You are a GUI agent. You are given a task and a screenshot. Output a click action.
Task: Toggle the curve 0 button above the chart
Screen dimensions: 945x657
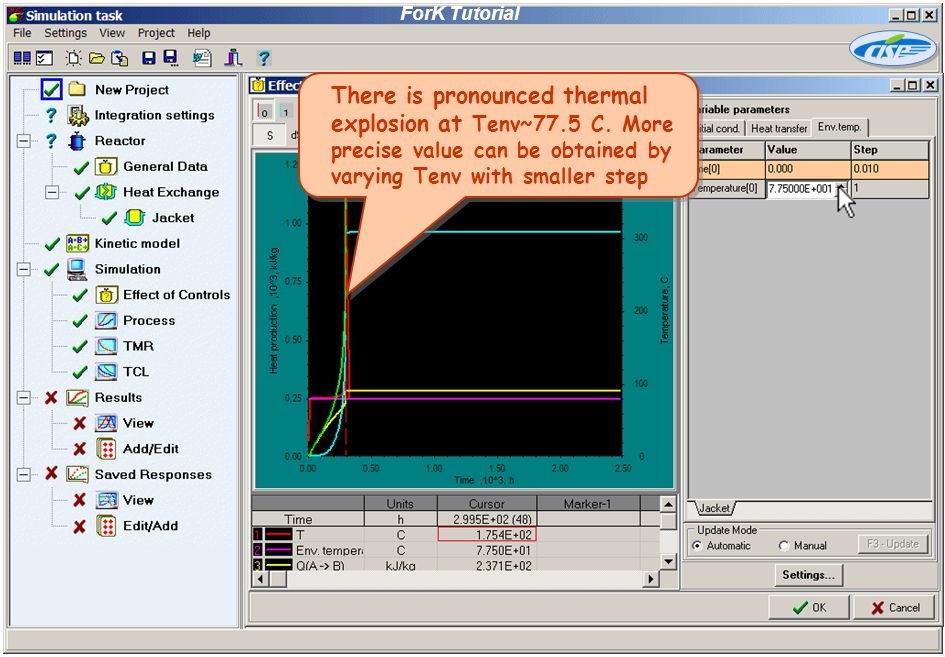pyautogui.click(x=264, y=112)
